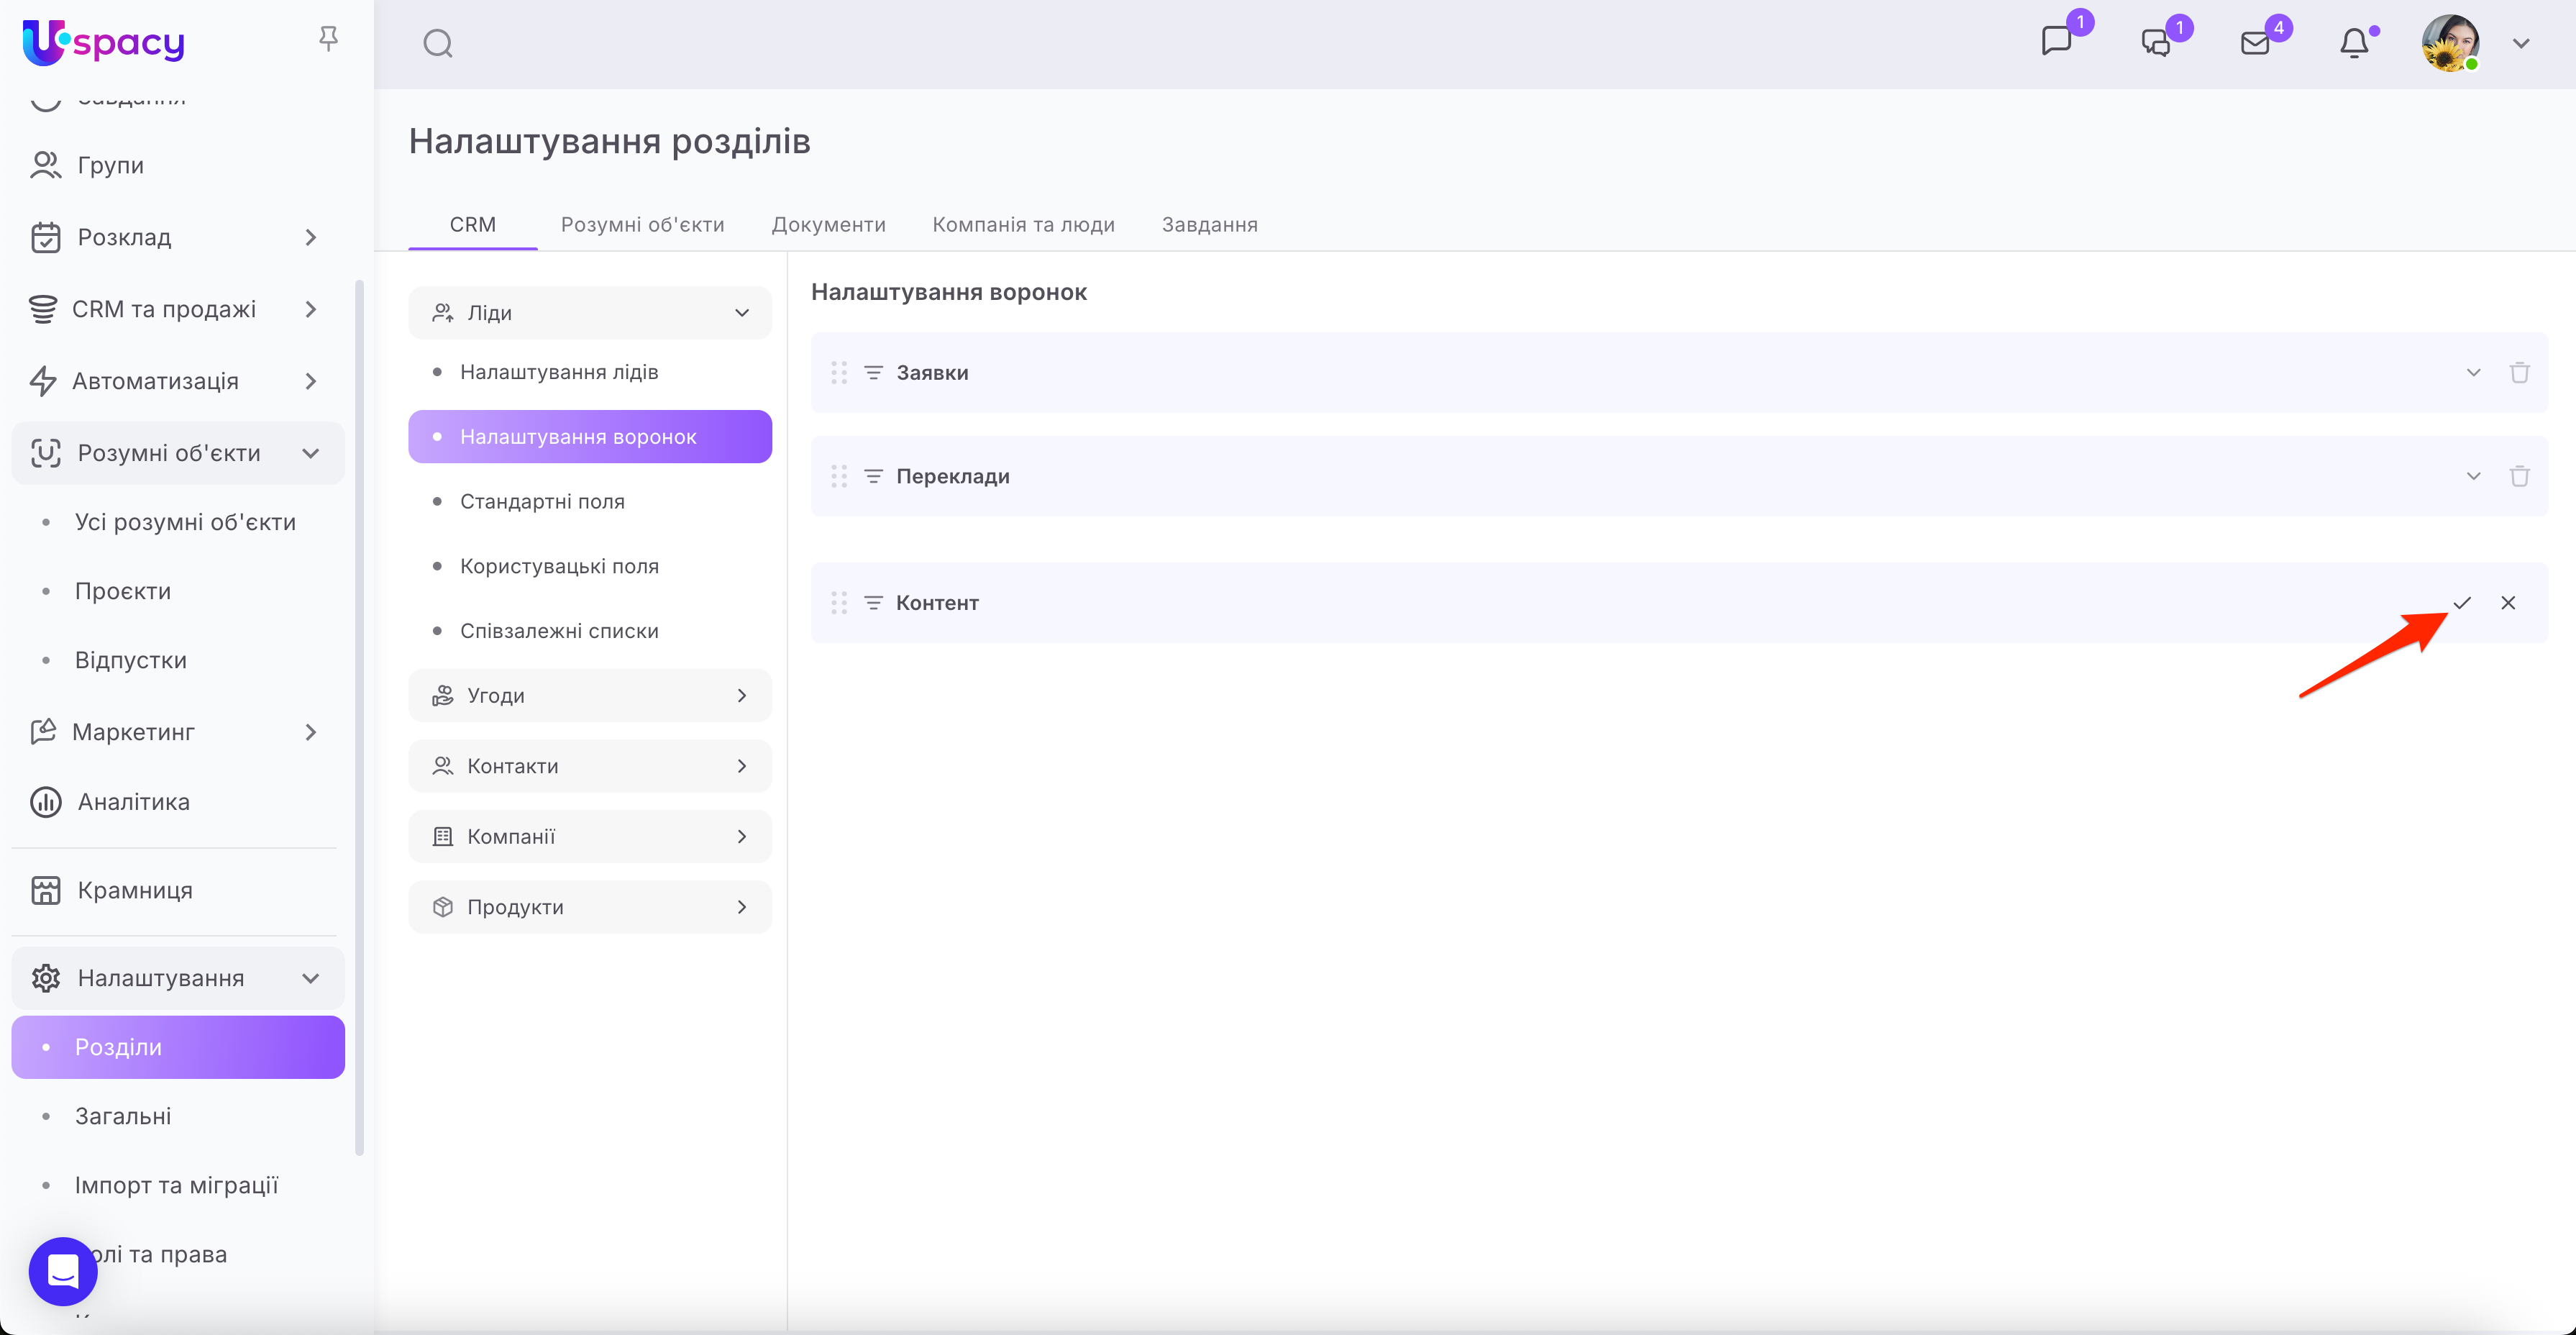Open the user profile dropdown arrow
Screen dimensions: 2576x1335
coord(2521,43)
